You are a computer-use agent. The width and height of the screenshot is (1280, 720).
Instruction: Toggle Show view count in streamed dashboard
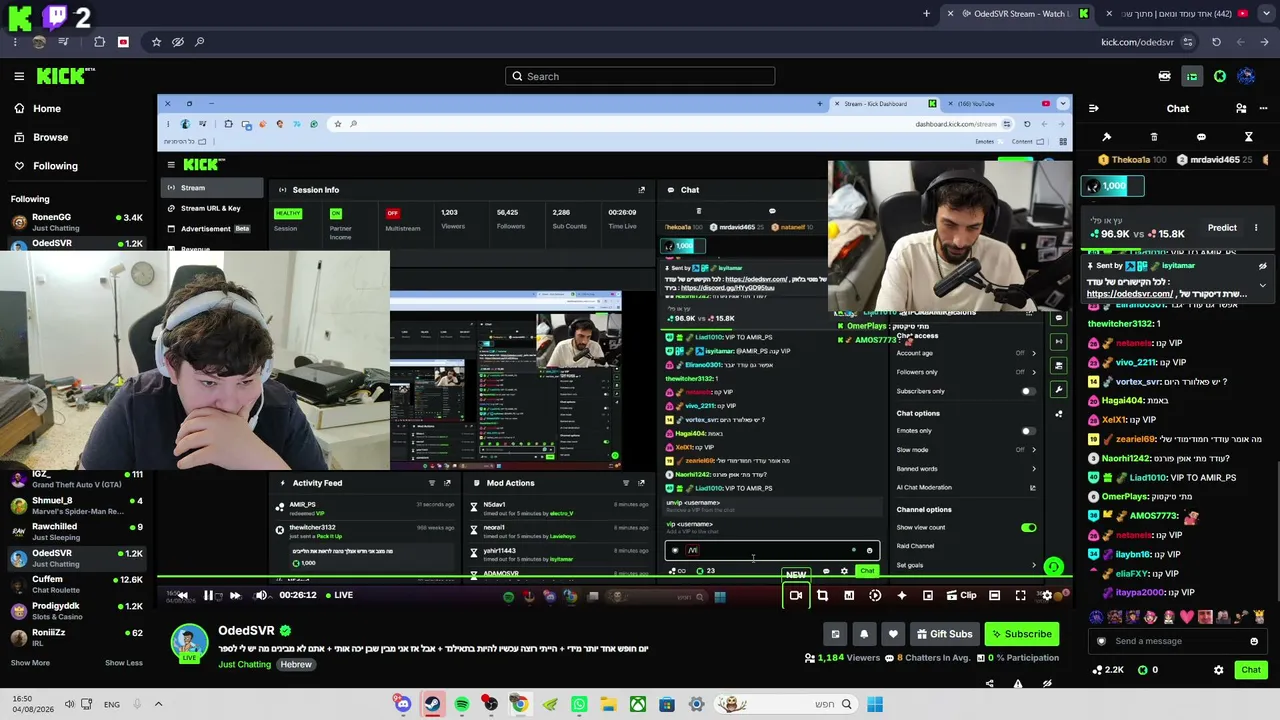point(1028,527)
